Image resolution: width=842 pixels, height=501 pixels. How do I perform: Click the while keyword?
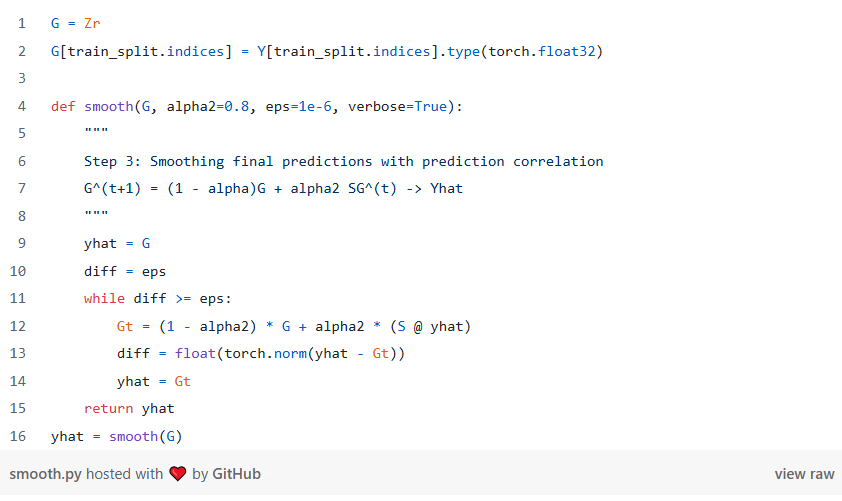point(104,299)
